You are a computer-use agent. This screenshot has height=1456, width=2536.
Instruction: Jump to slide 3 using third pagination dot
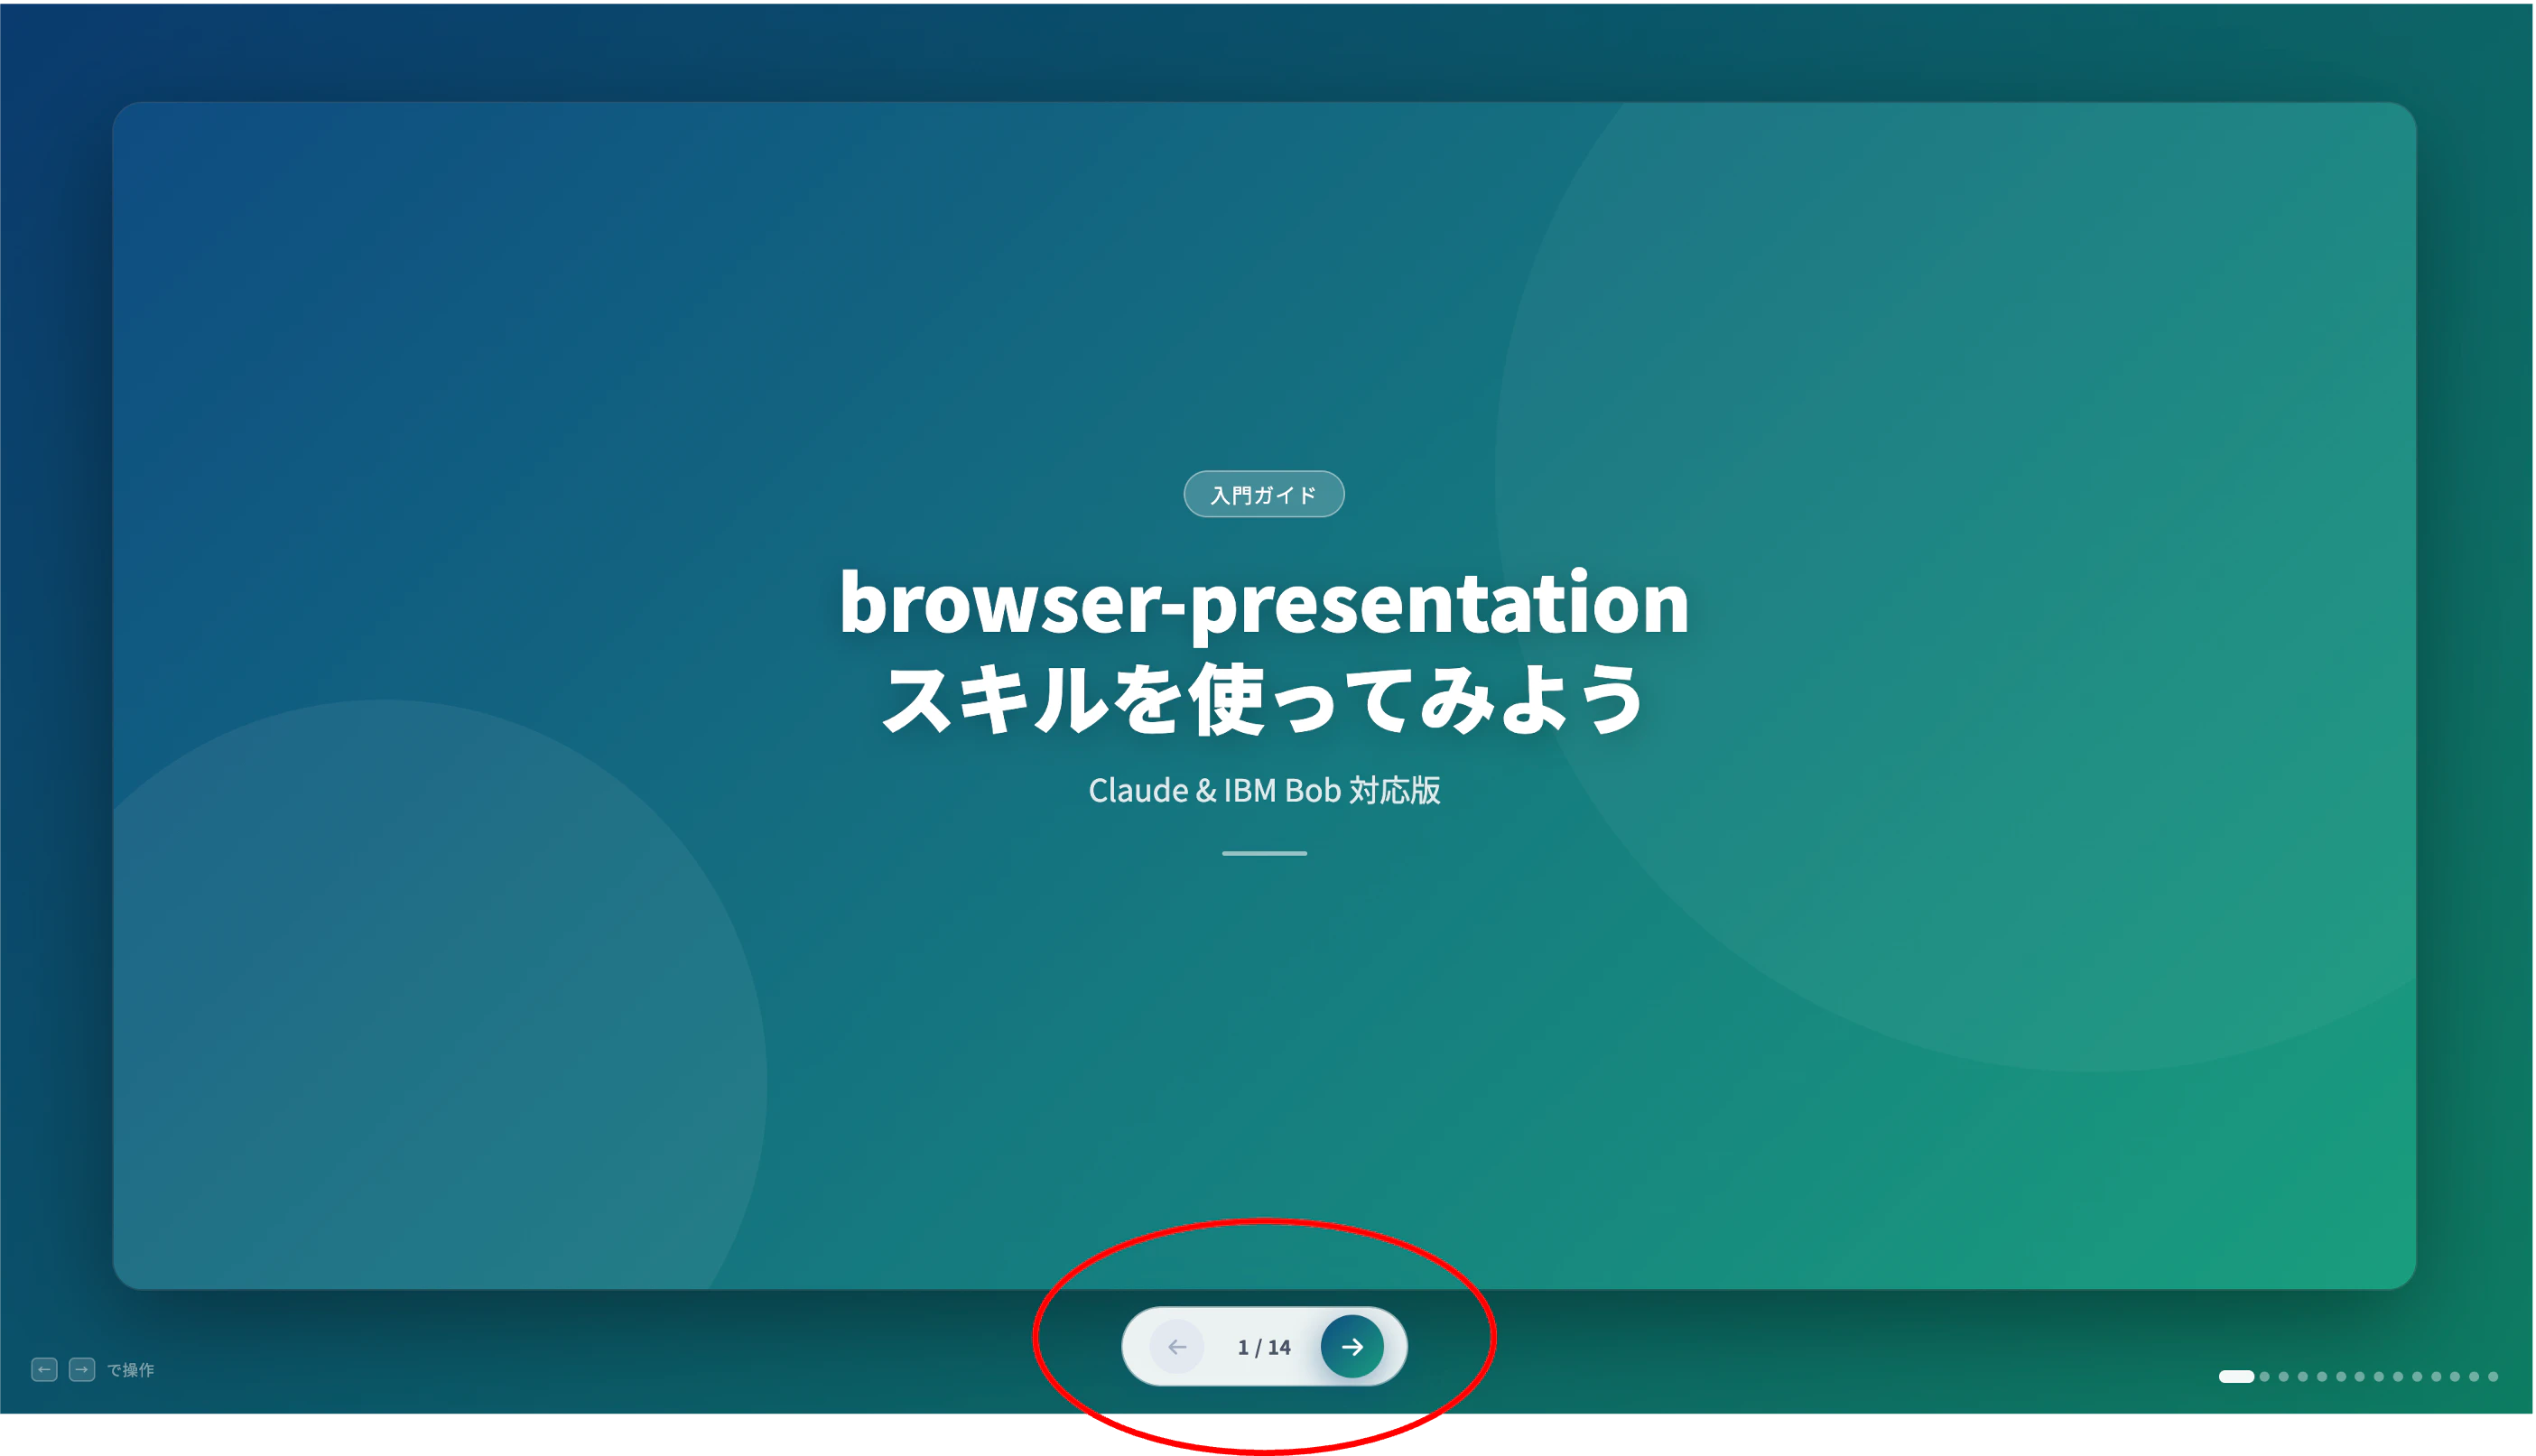tap(2284, 1377)
